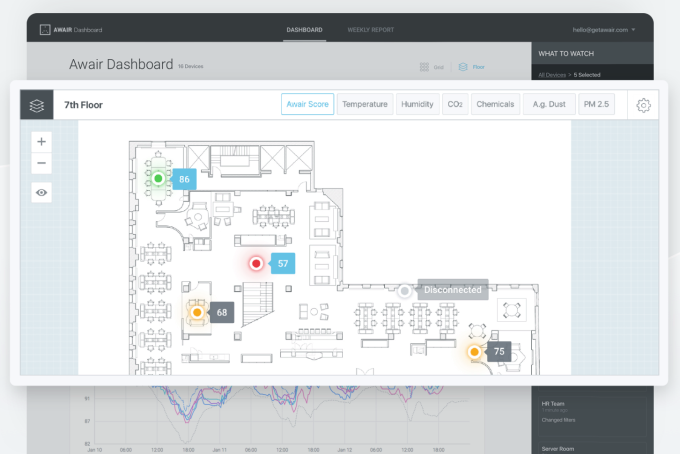Screen dimensions: 680x454
Task: Select the gray Disconnected sensor marker
Action: 404,291
